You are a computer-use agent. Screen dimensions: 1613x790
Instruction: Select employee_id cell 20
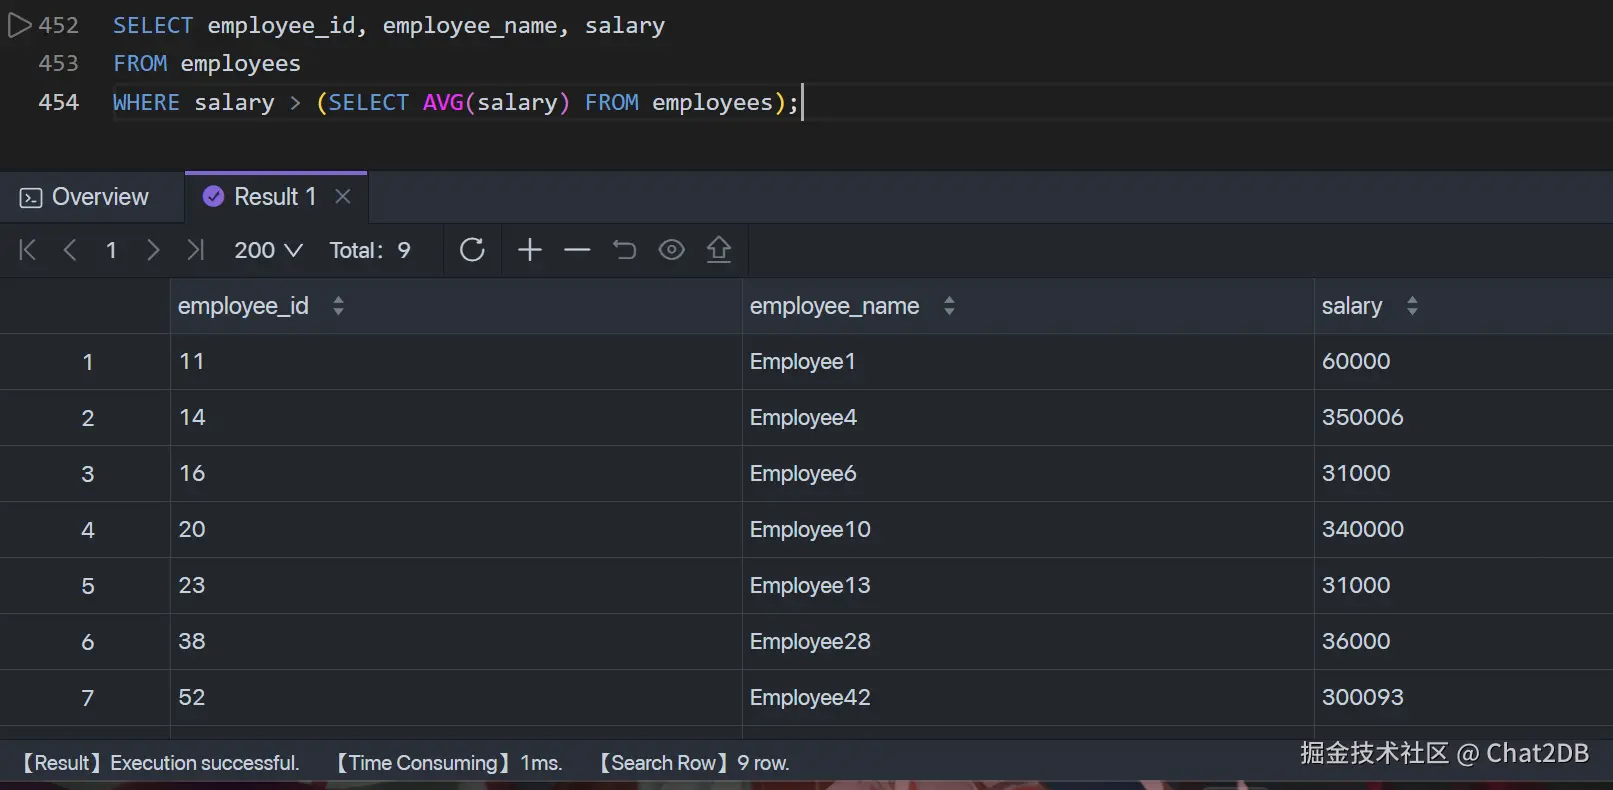456,529
